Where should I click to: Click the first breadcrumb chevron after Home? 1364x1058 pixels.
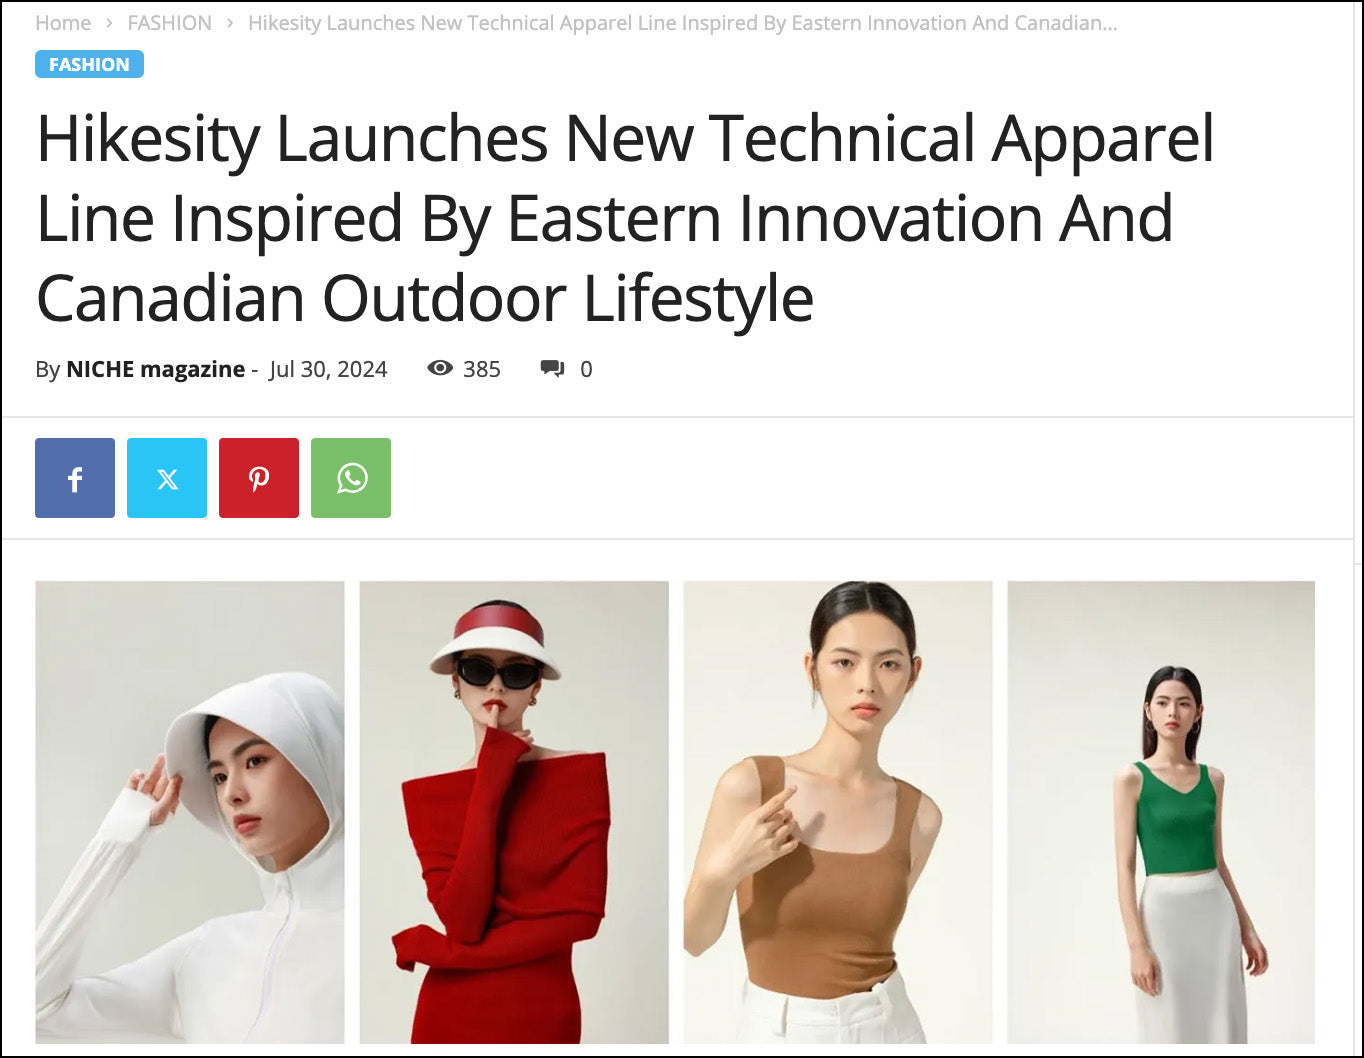[109, 23]
